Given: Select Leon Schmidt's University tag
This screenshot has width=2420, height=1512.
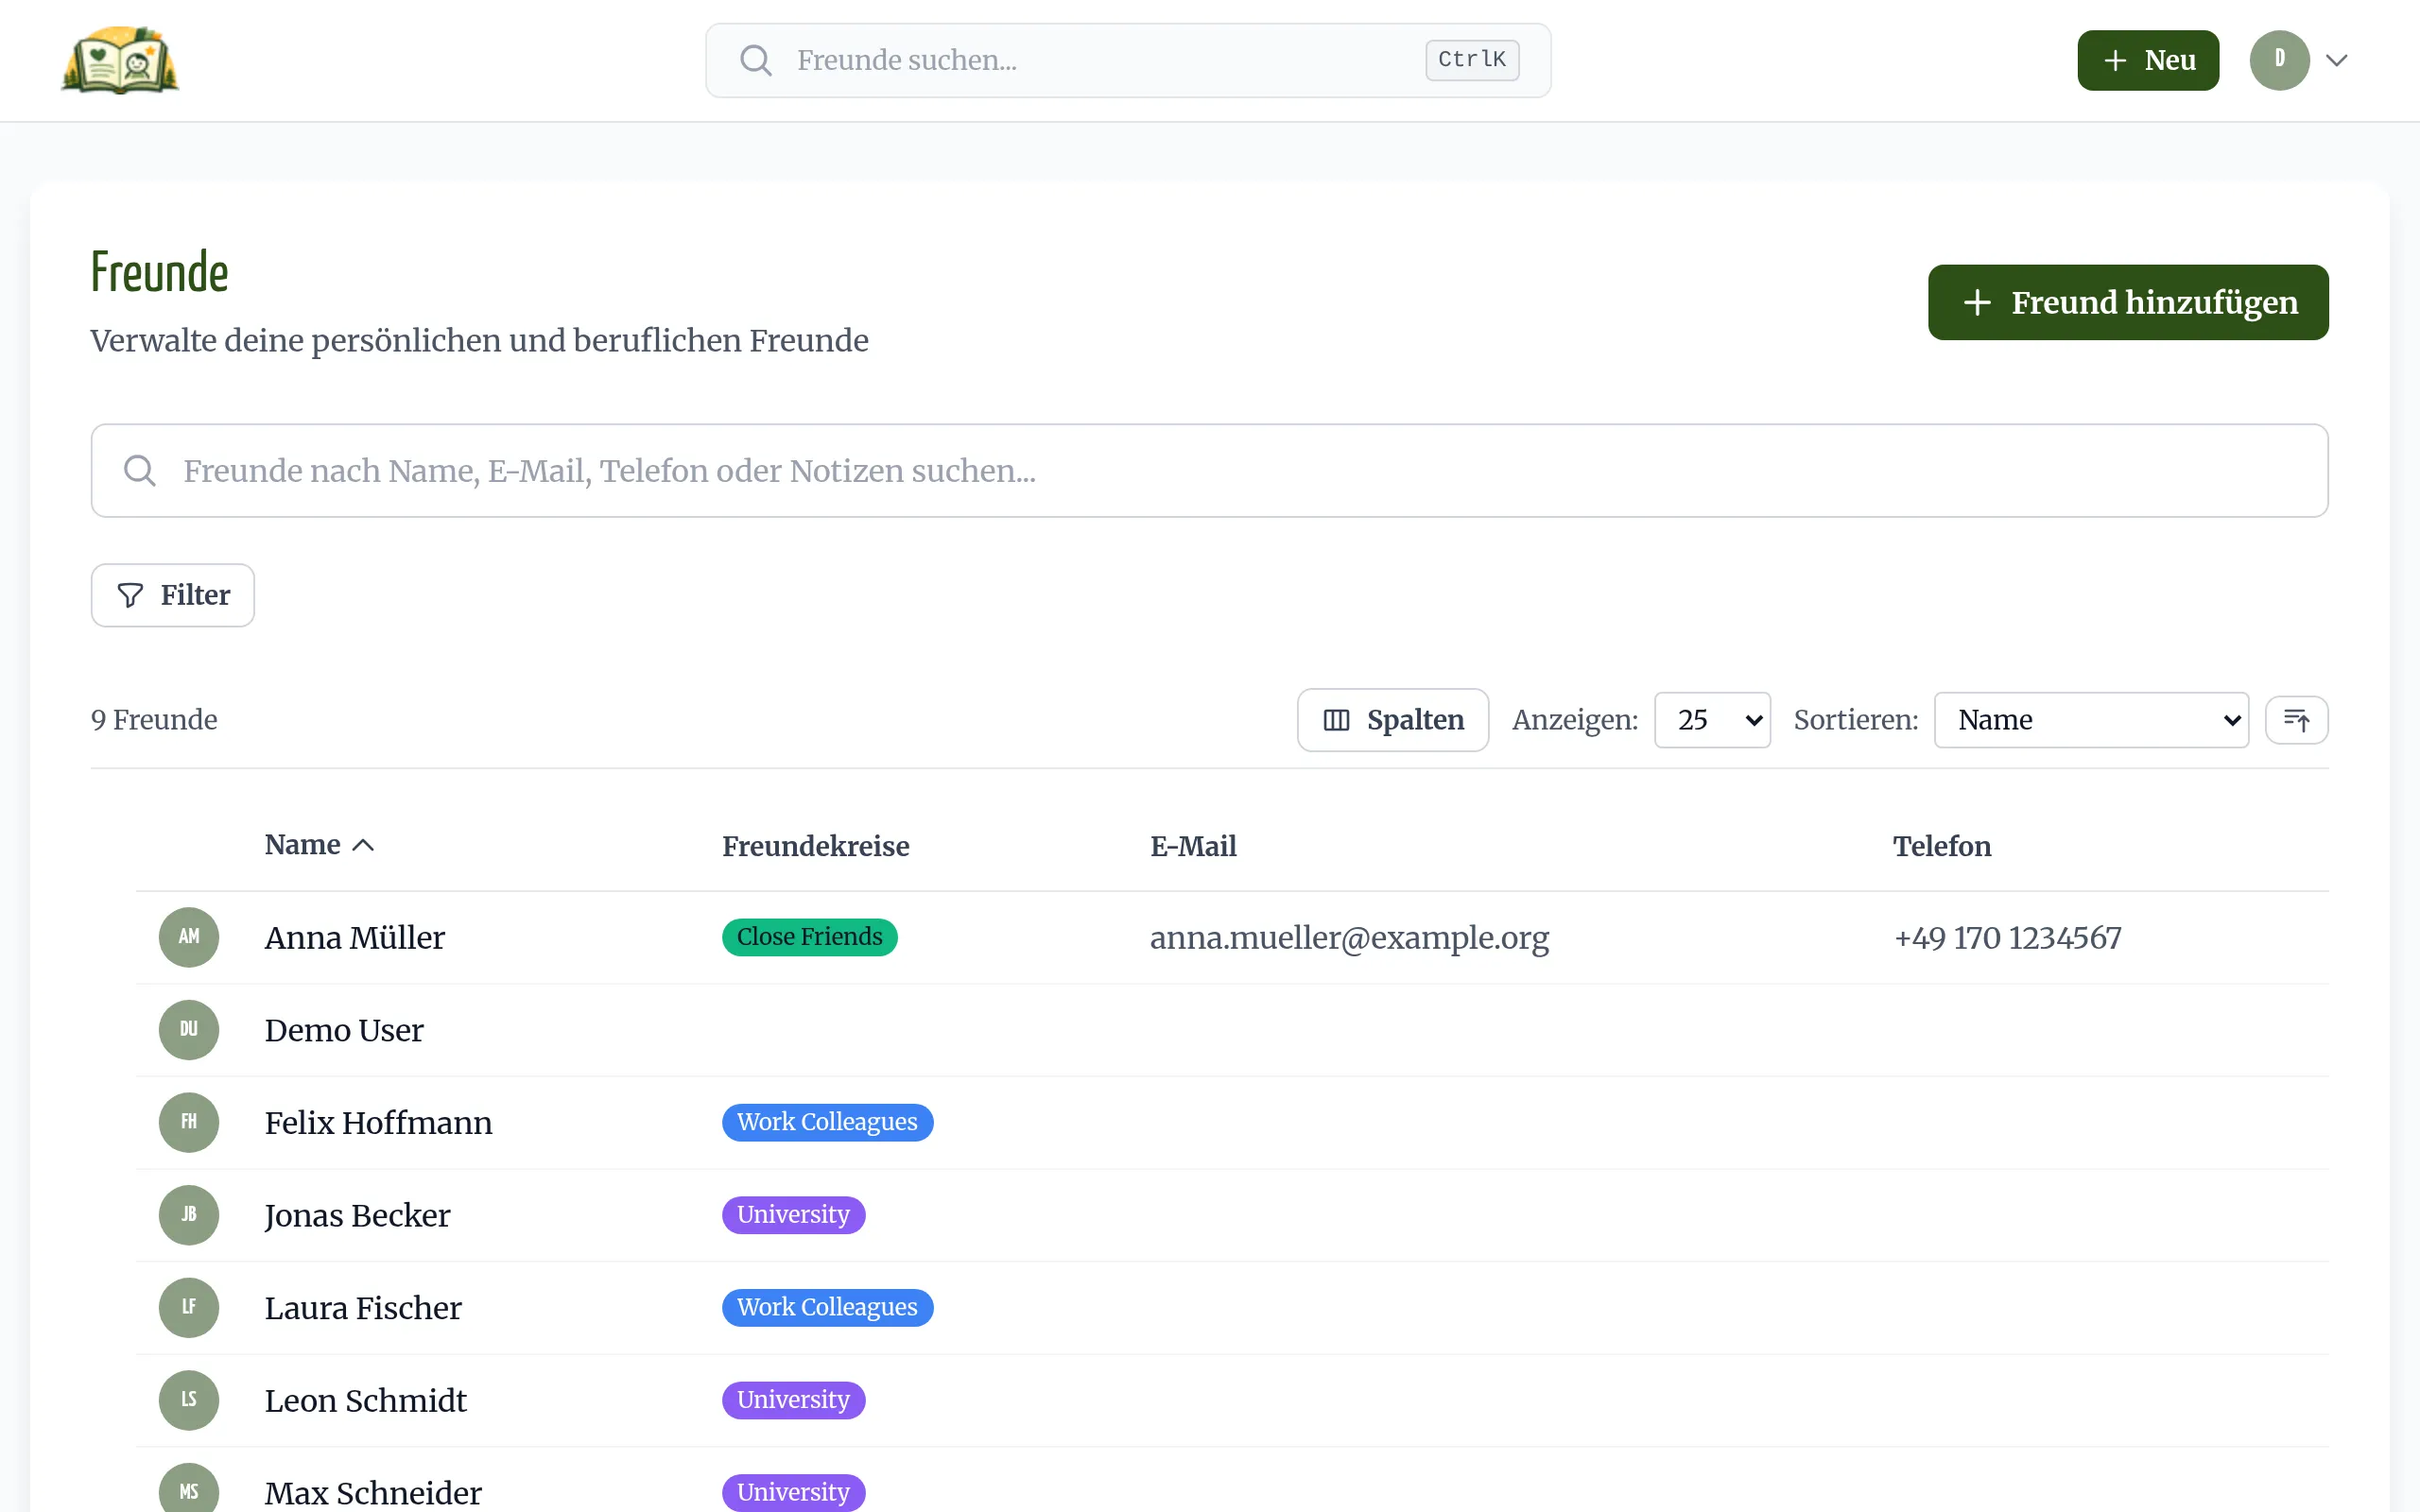Looking at the screenshot, I should [x=793, y=1400].
